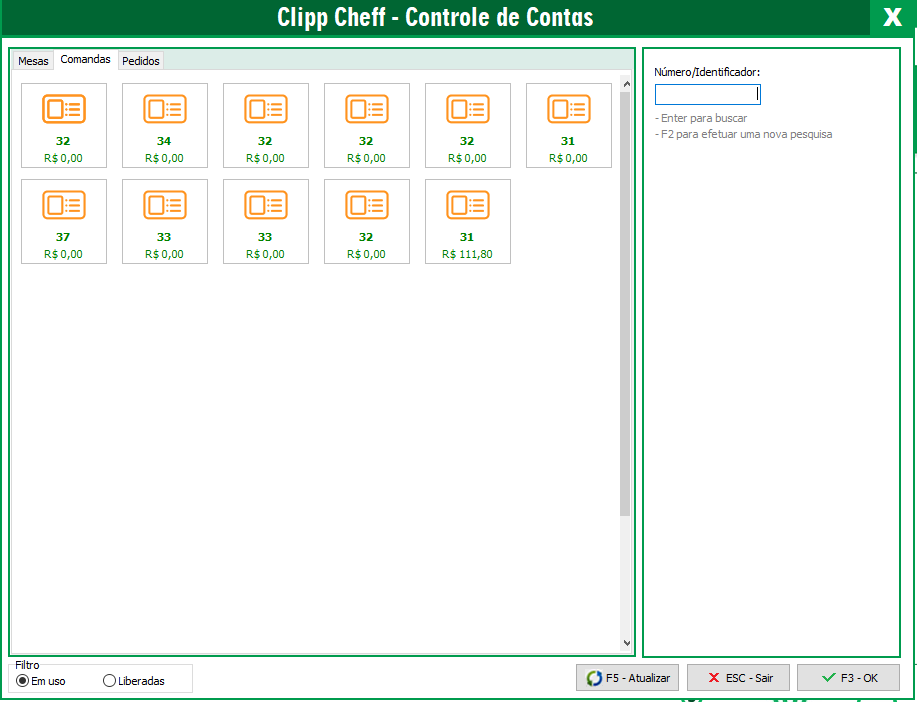Image resolution: width=917 pixels, height=702 pixels.
Task: Click the comandas list scroll-up arrow
Action: (626, 81)
